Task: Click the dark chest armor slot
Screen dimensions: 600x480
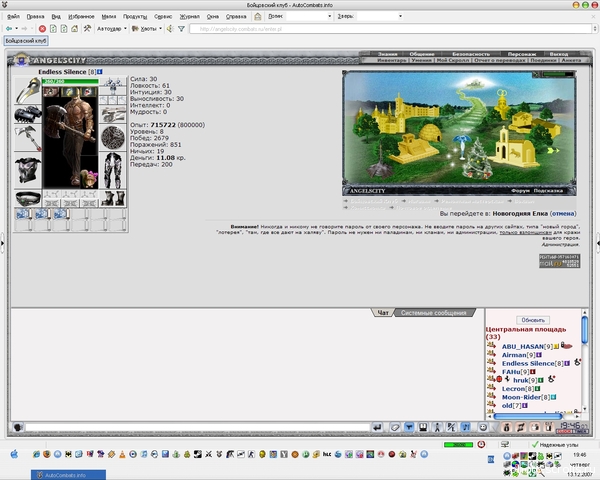Action: (x=28, y=170)
